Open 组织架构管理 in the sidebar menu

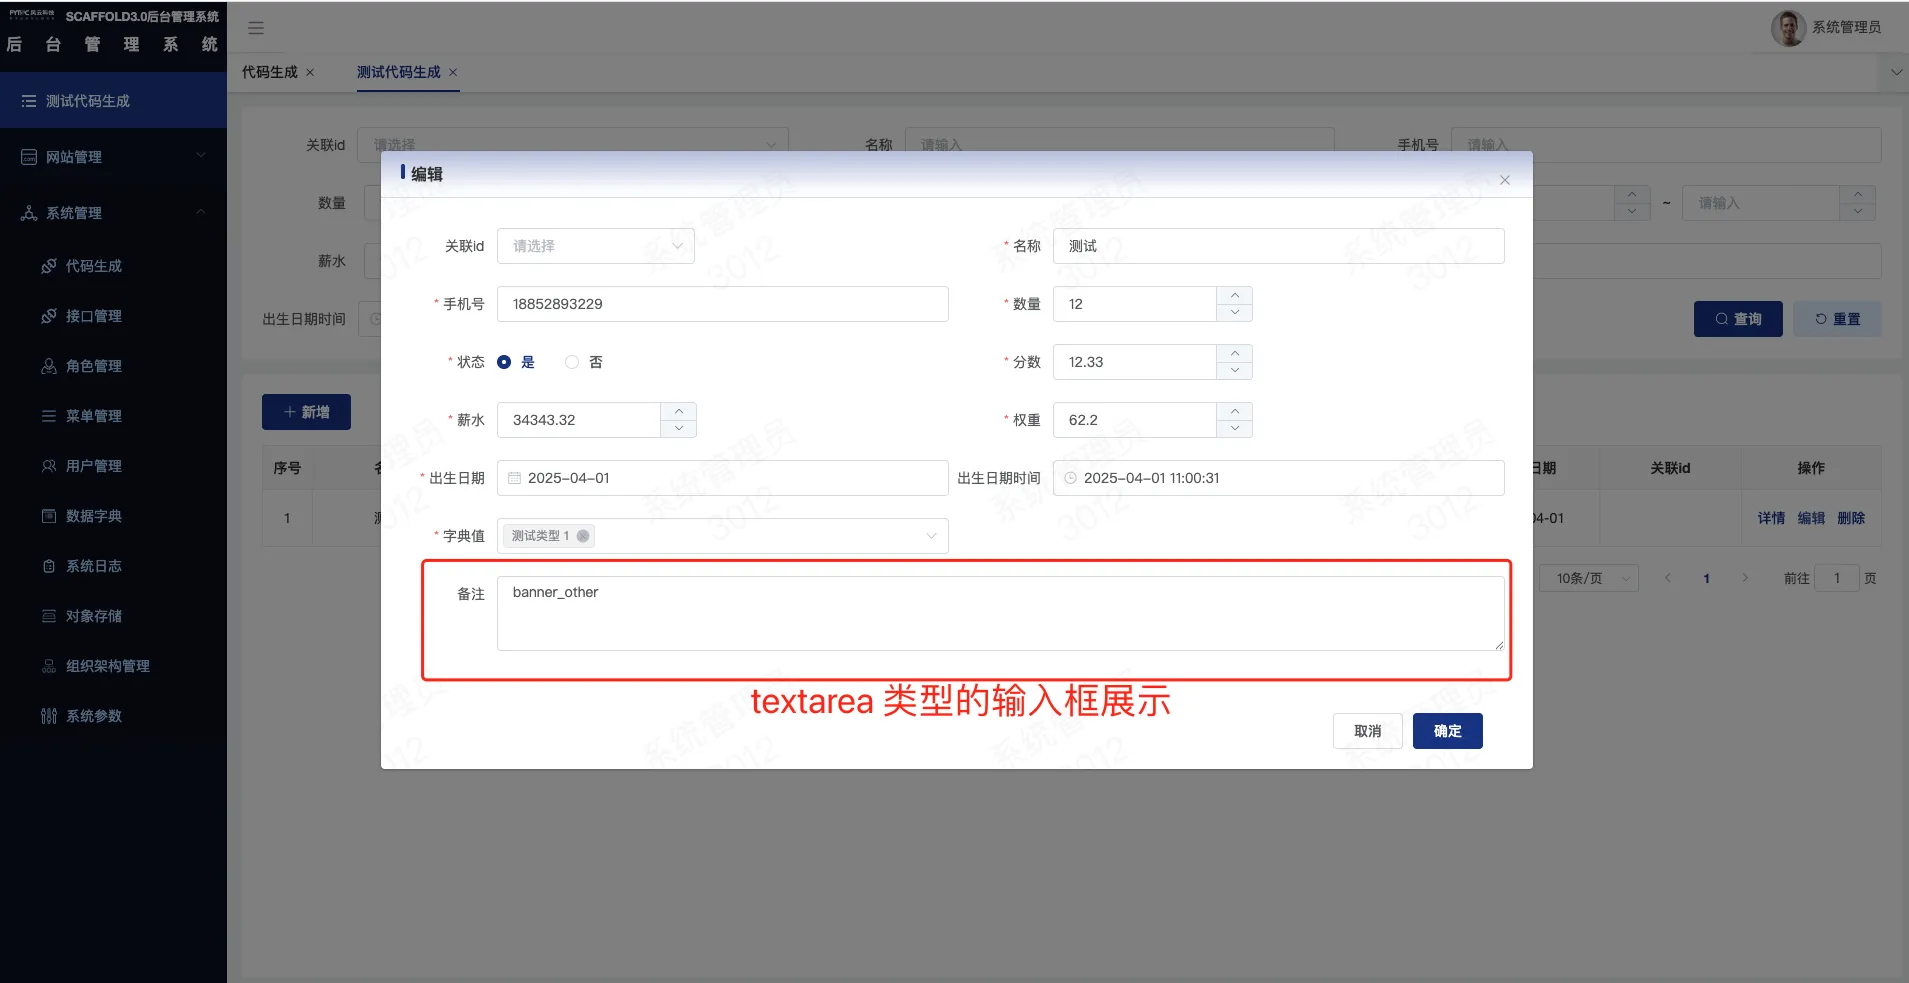point(107,666)
